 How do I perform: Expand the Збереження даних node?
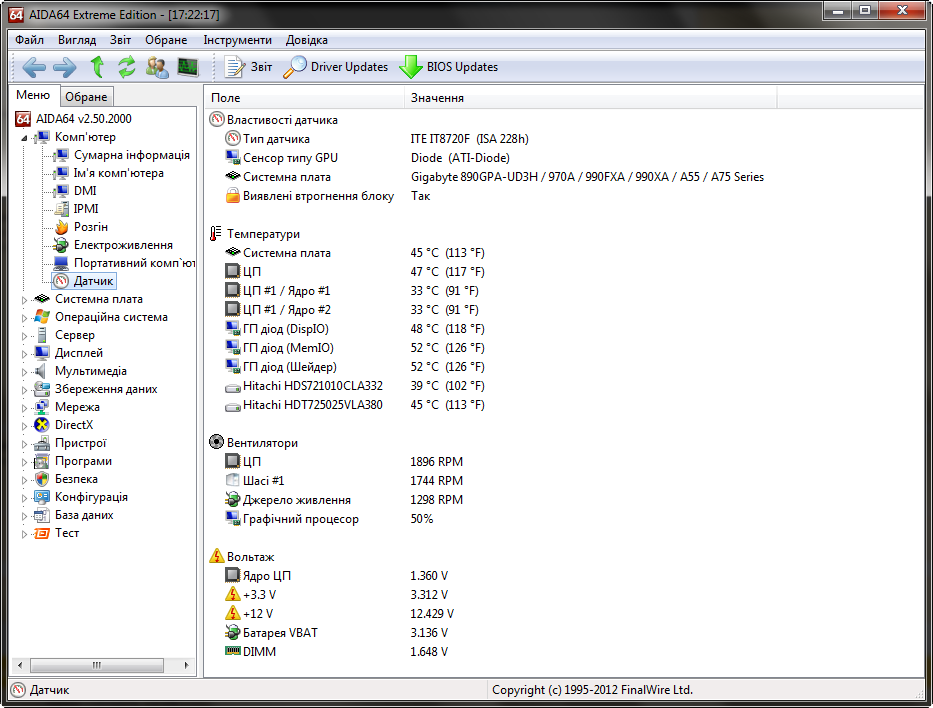coord(24,390)
